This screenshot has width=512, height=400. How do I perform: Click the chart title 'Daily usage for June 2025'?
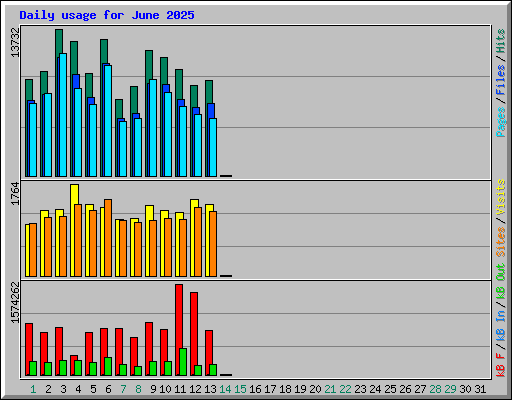point(107,15)
